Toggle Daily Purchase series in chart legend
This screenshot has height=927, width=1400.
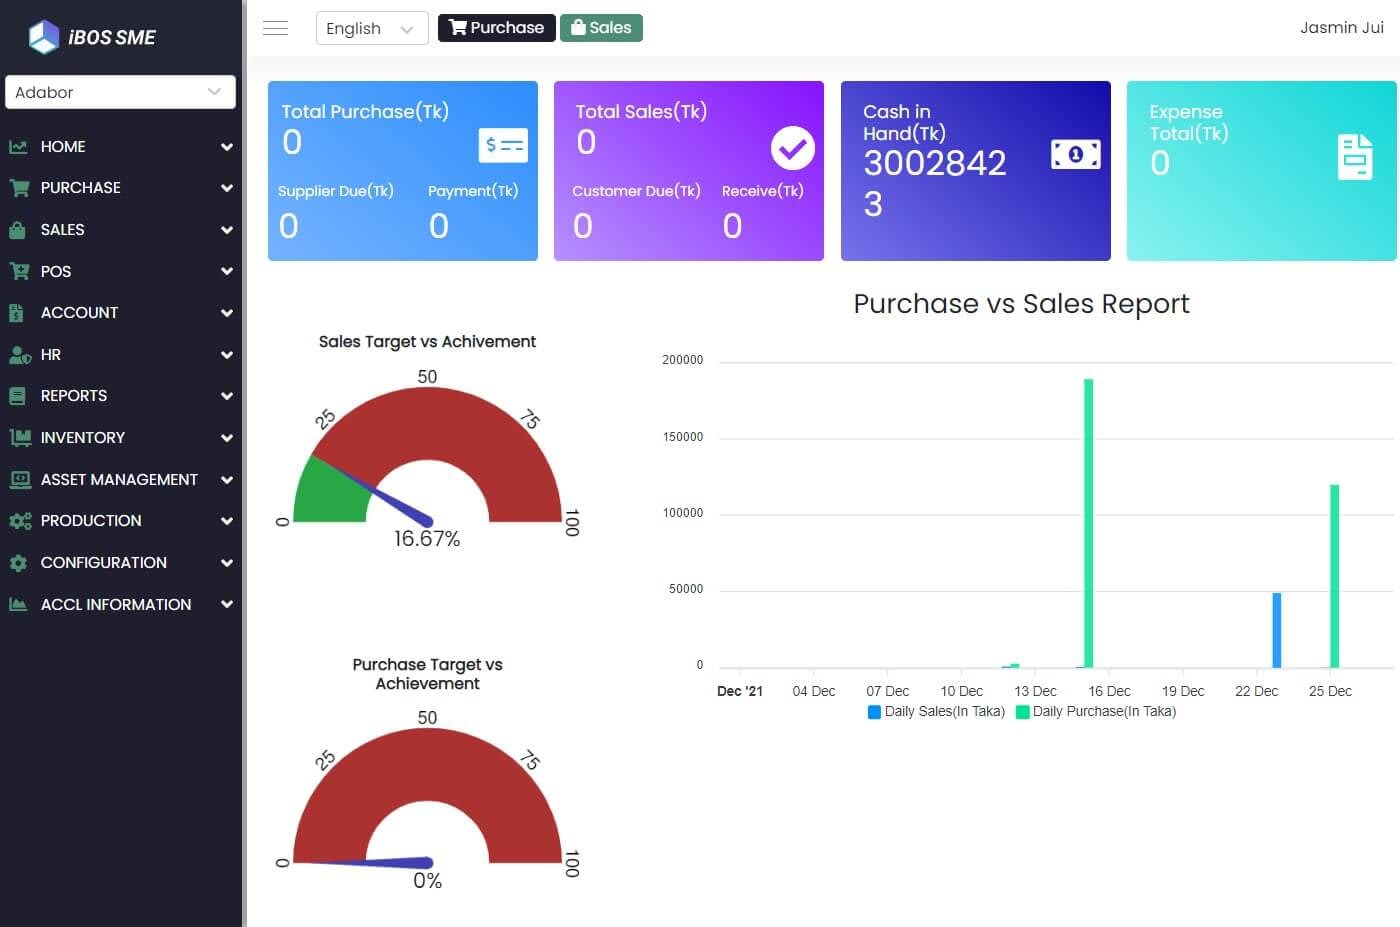click(x=1097, y=712)
